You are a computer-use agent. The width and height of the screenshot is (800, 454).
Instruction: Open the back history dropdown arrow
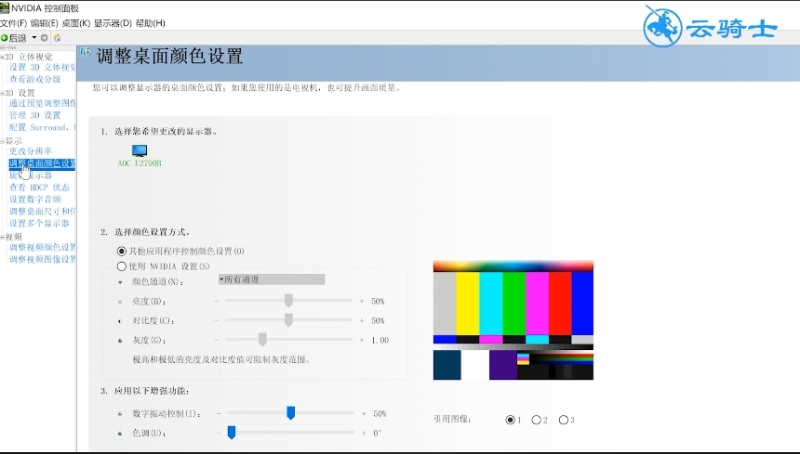point(34,37)
